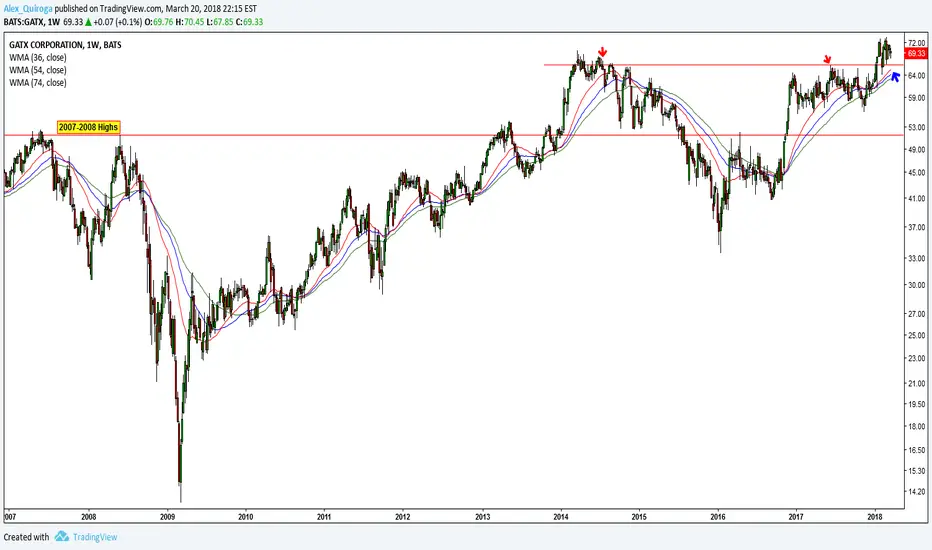Click the '37.00' price axis label

(x=917, y=227)
